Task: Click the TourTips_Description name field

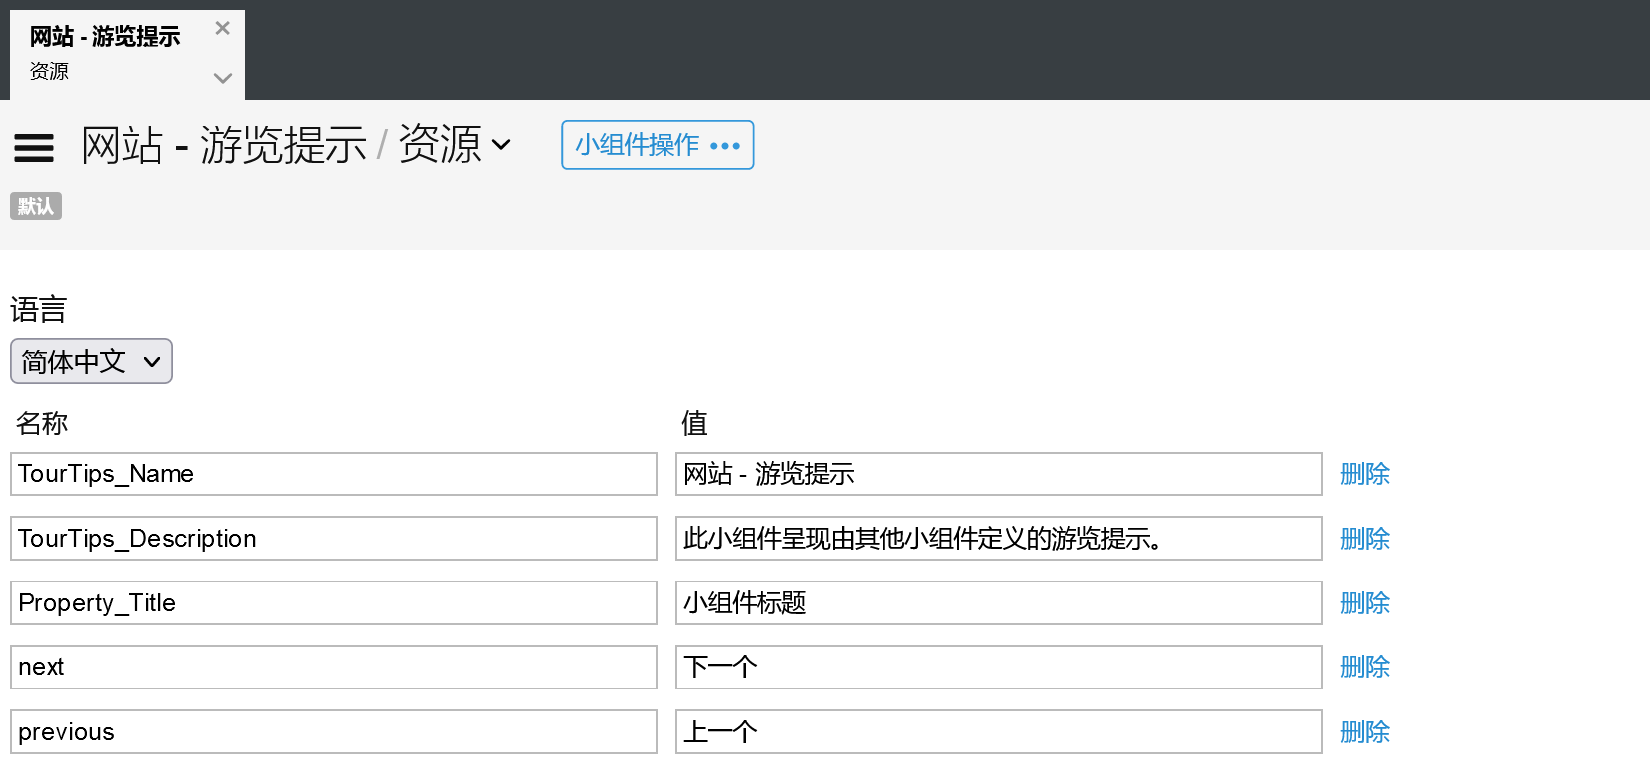Action: click(334, 539)
